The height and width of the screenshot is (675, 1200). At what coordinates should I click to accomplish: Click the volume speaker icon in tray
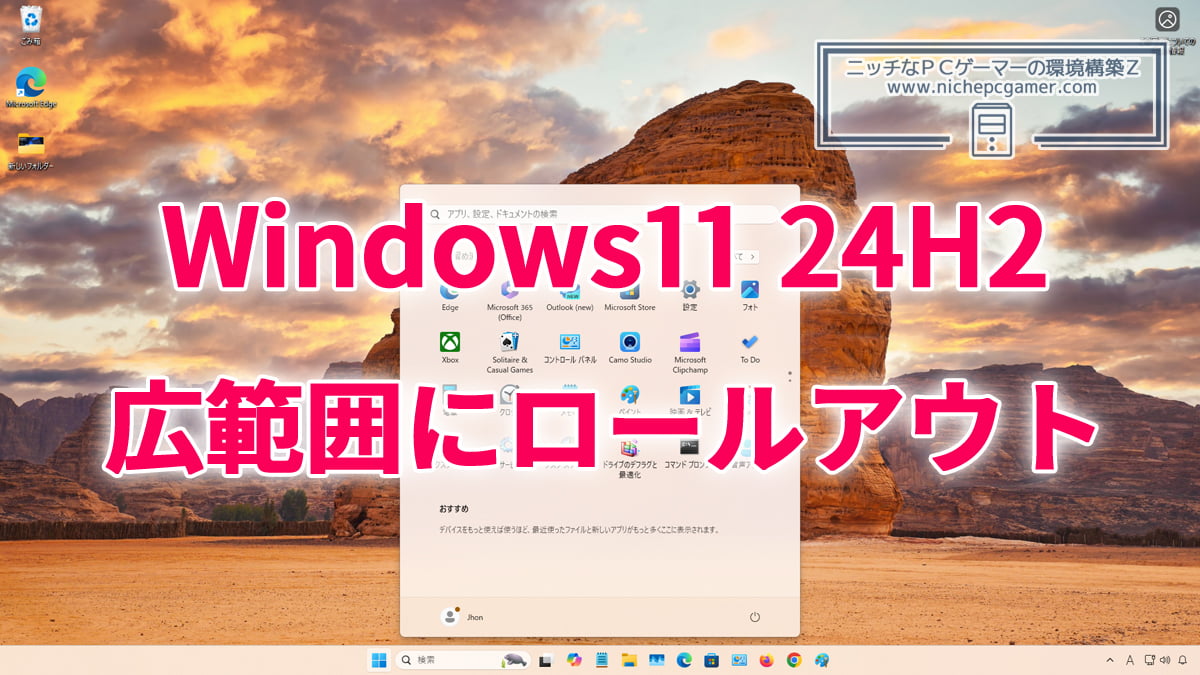tap(1163, 660)
